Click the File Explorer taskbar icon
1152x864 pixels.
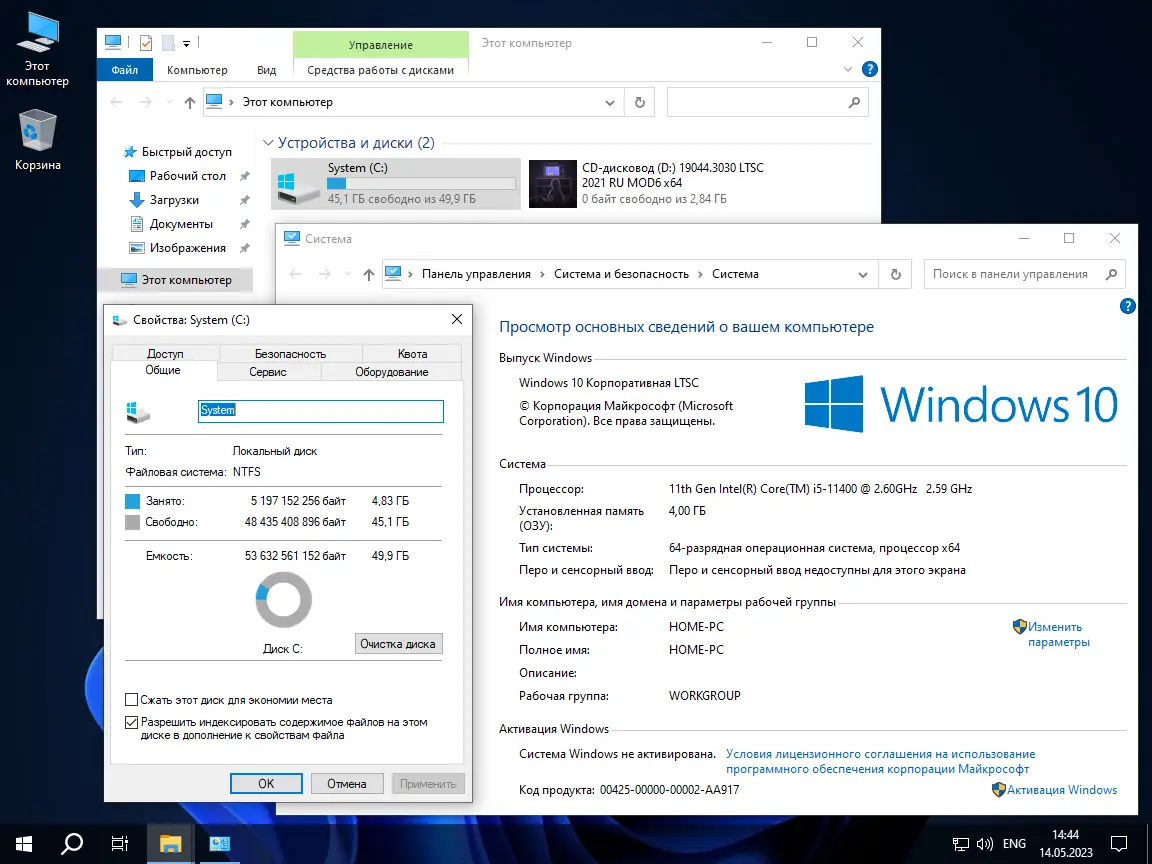[x=170, y=844]
